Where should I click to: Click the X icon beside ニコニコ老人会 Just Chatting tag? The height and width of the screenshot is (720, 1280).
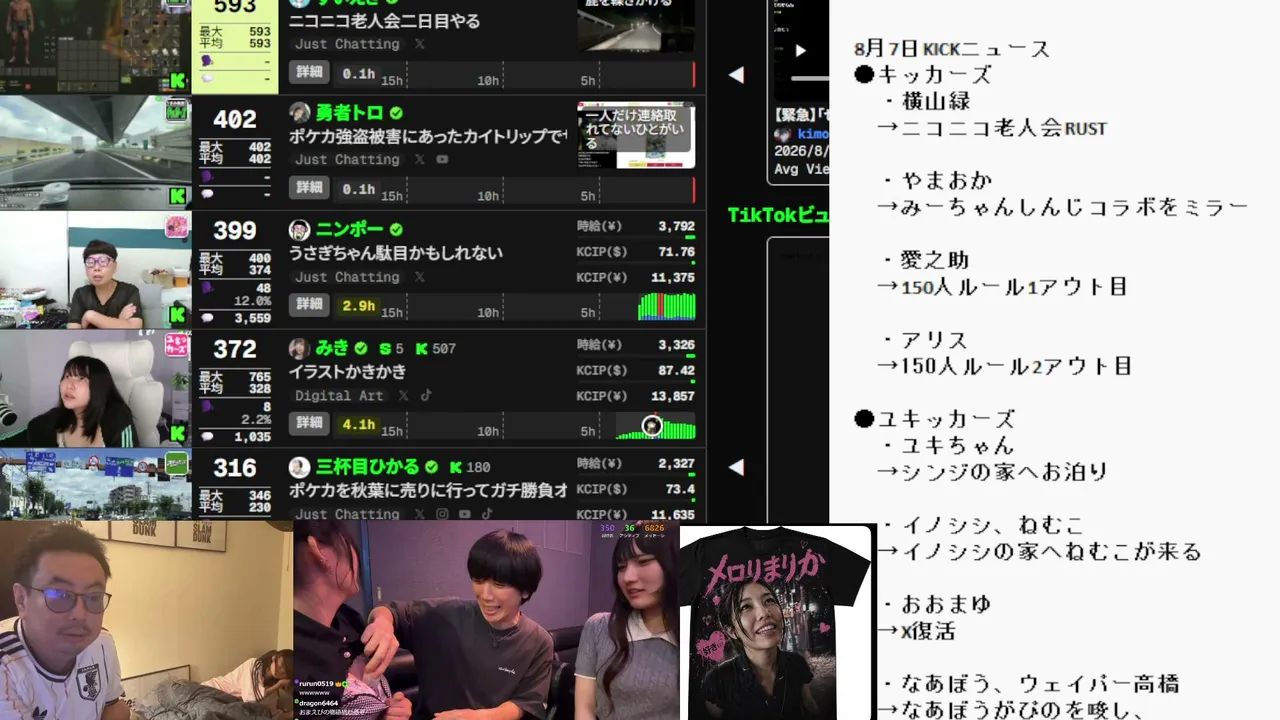(x=420, y=44)
